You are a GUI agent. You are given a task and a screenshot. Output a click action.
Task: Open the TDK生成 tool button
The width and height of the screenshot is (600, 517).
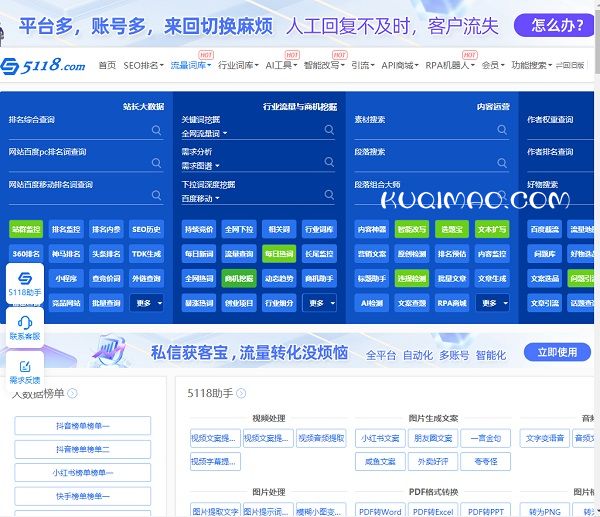147,254
